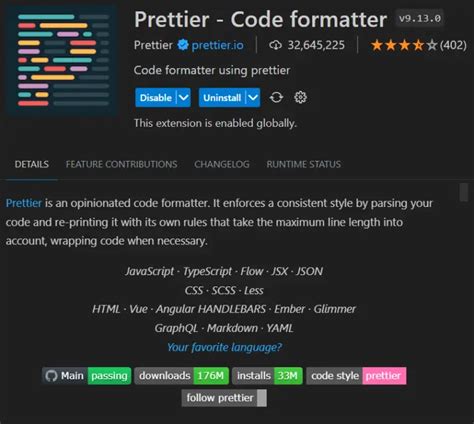This screenshot has width=474, height=424.
Task: Click the v9.13.0 version label
Action: 420,18
